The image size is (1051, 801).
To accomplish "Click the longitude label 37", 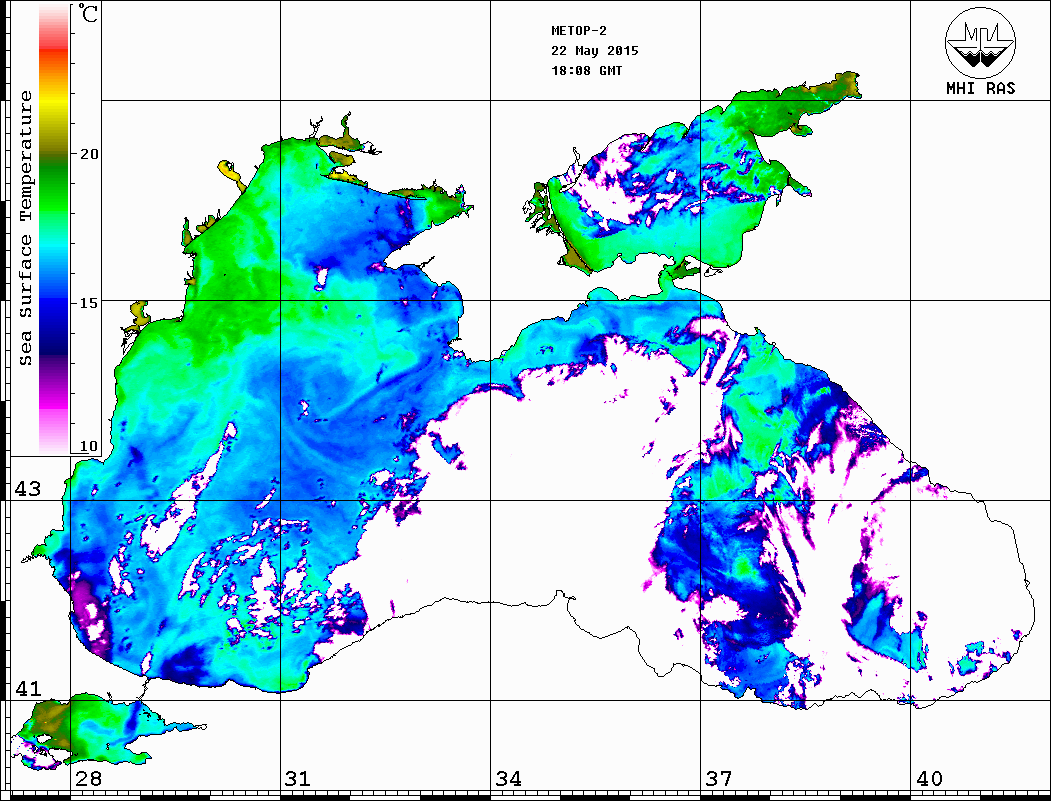I will (718, 779).
